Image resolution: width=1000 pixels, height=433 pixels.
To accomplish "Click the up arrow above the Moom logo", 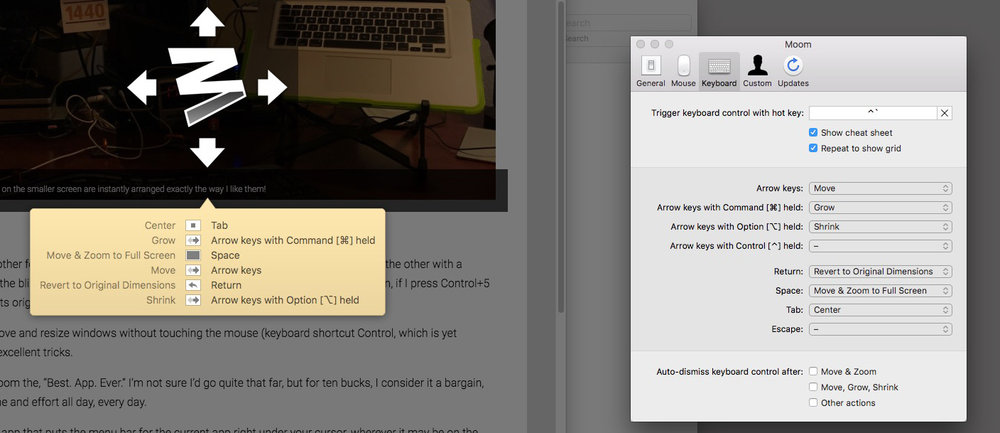I will tap(207, 22).
